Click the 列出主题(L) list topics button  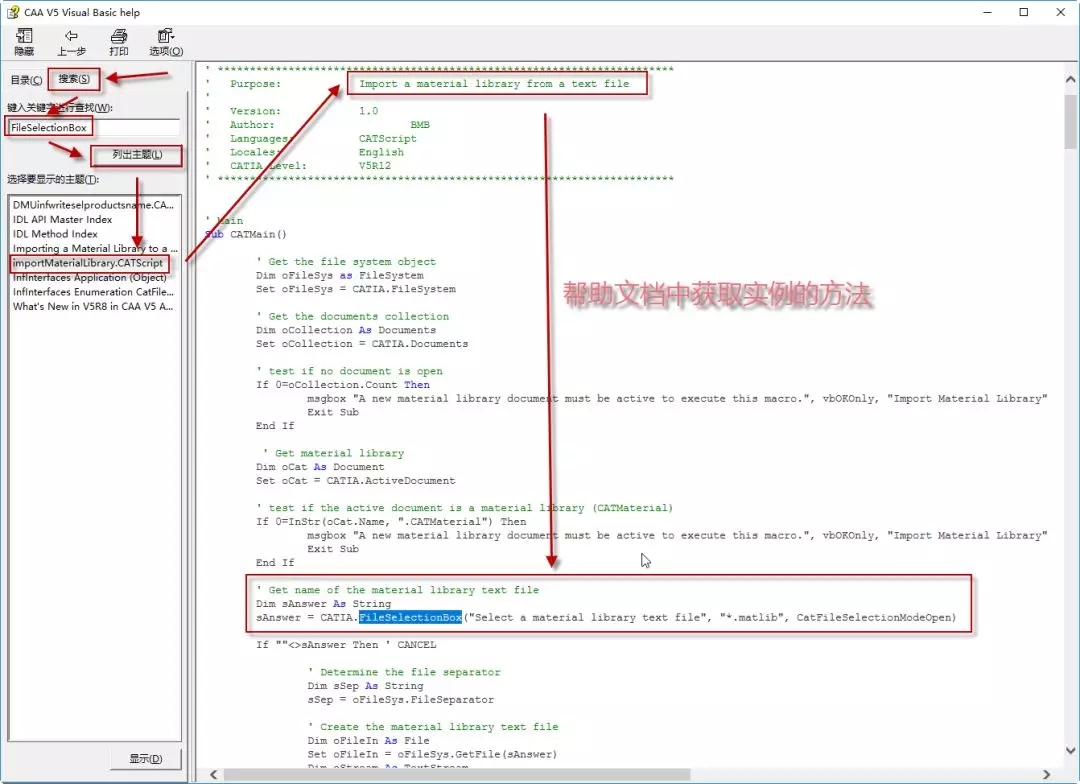coord(137,155)
